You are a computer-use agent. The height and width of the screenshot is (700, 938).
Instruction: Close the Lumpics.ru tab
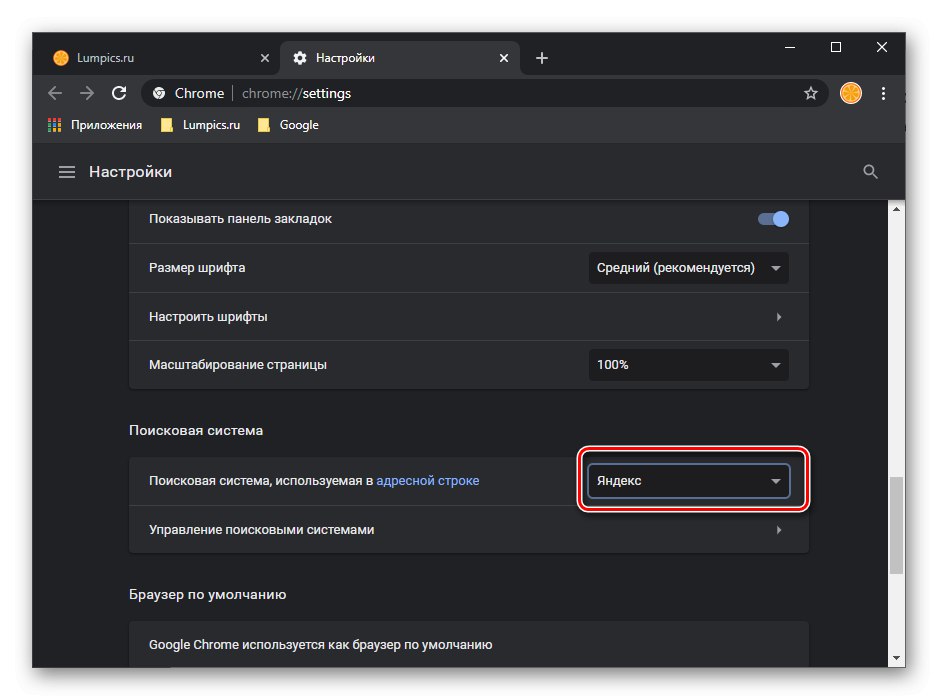coord(265,58)
